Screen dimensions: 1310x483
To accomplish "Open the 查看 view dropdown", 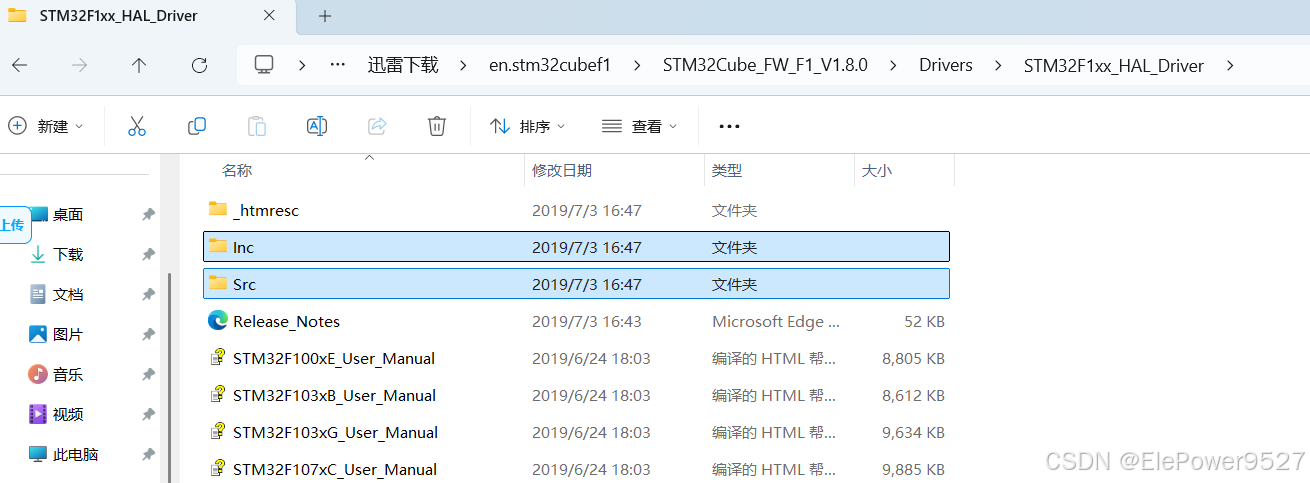I will [x=640, y=126].
